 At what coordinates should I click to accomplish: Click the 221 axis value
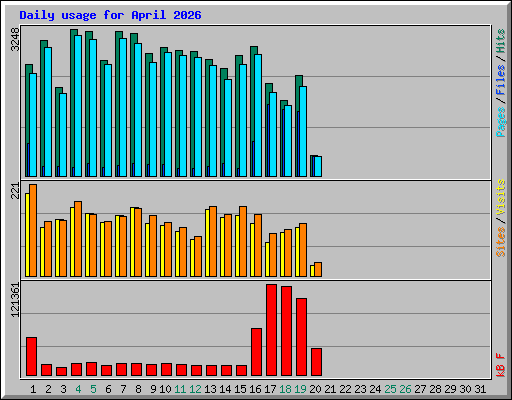coord(15,191)
